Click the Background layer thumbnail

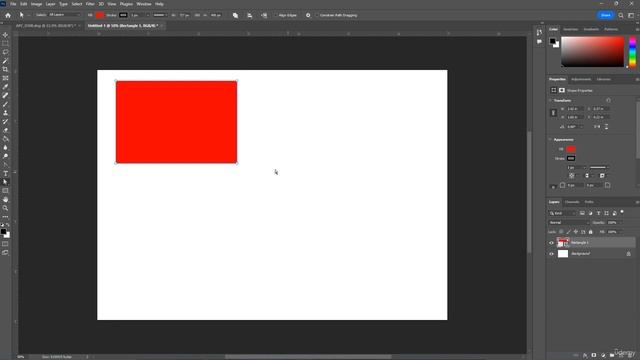click(x=563, y=254)
